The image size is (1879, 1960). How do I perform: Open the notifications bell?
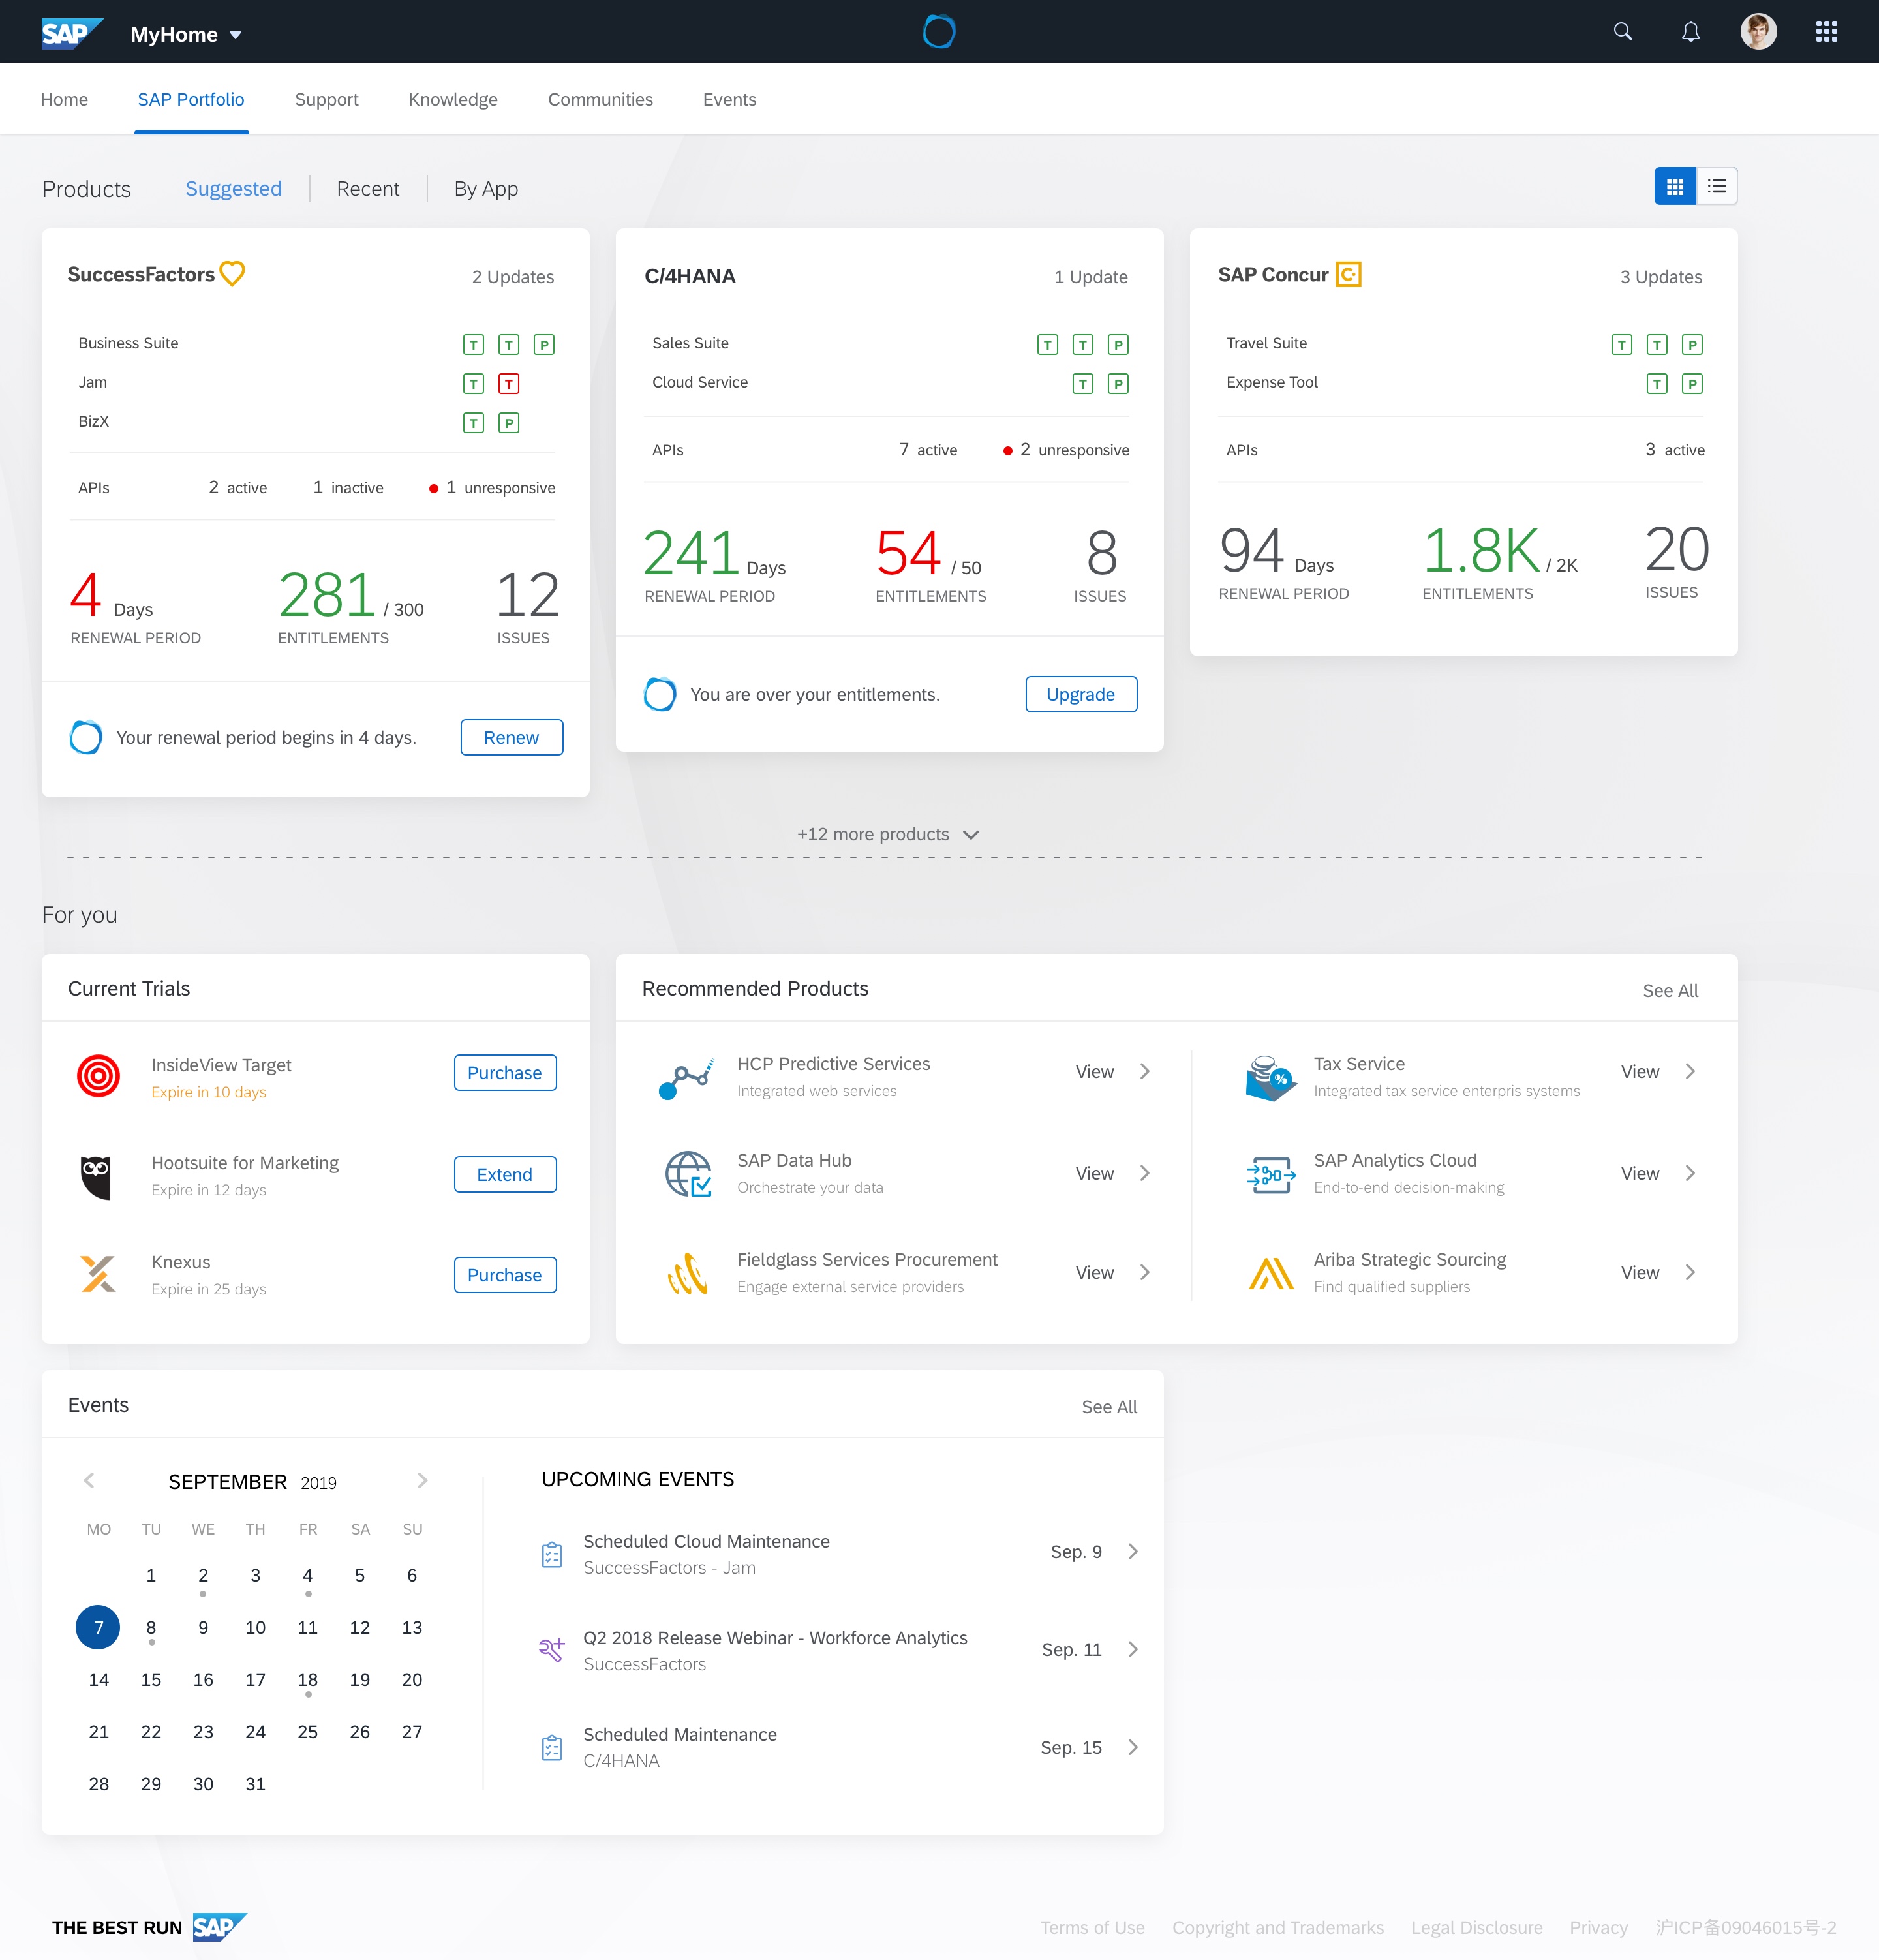[x=1690, y=31]
